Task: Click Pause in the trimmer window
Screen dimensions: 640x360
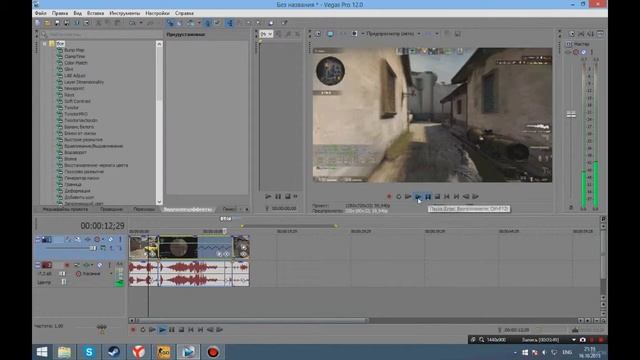Action: (278, 197)
